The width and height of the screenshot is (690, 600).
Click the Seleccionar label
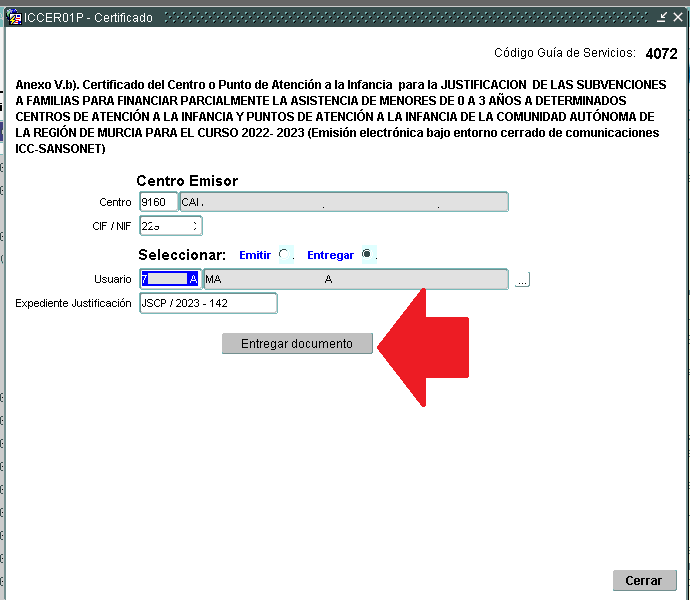182,255
